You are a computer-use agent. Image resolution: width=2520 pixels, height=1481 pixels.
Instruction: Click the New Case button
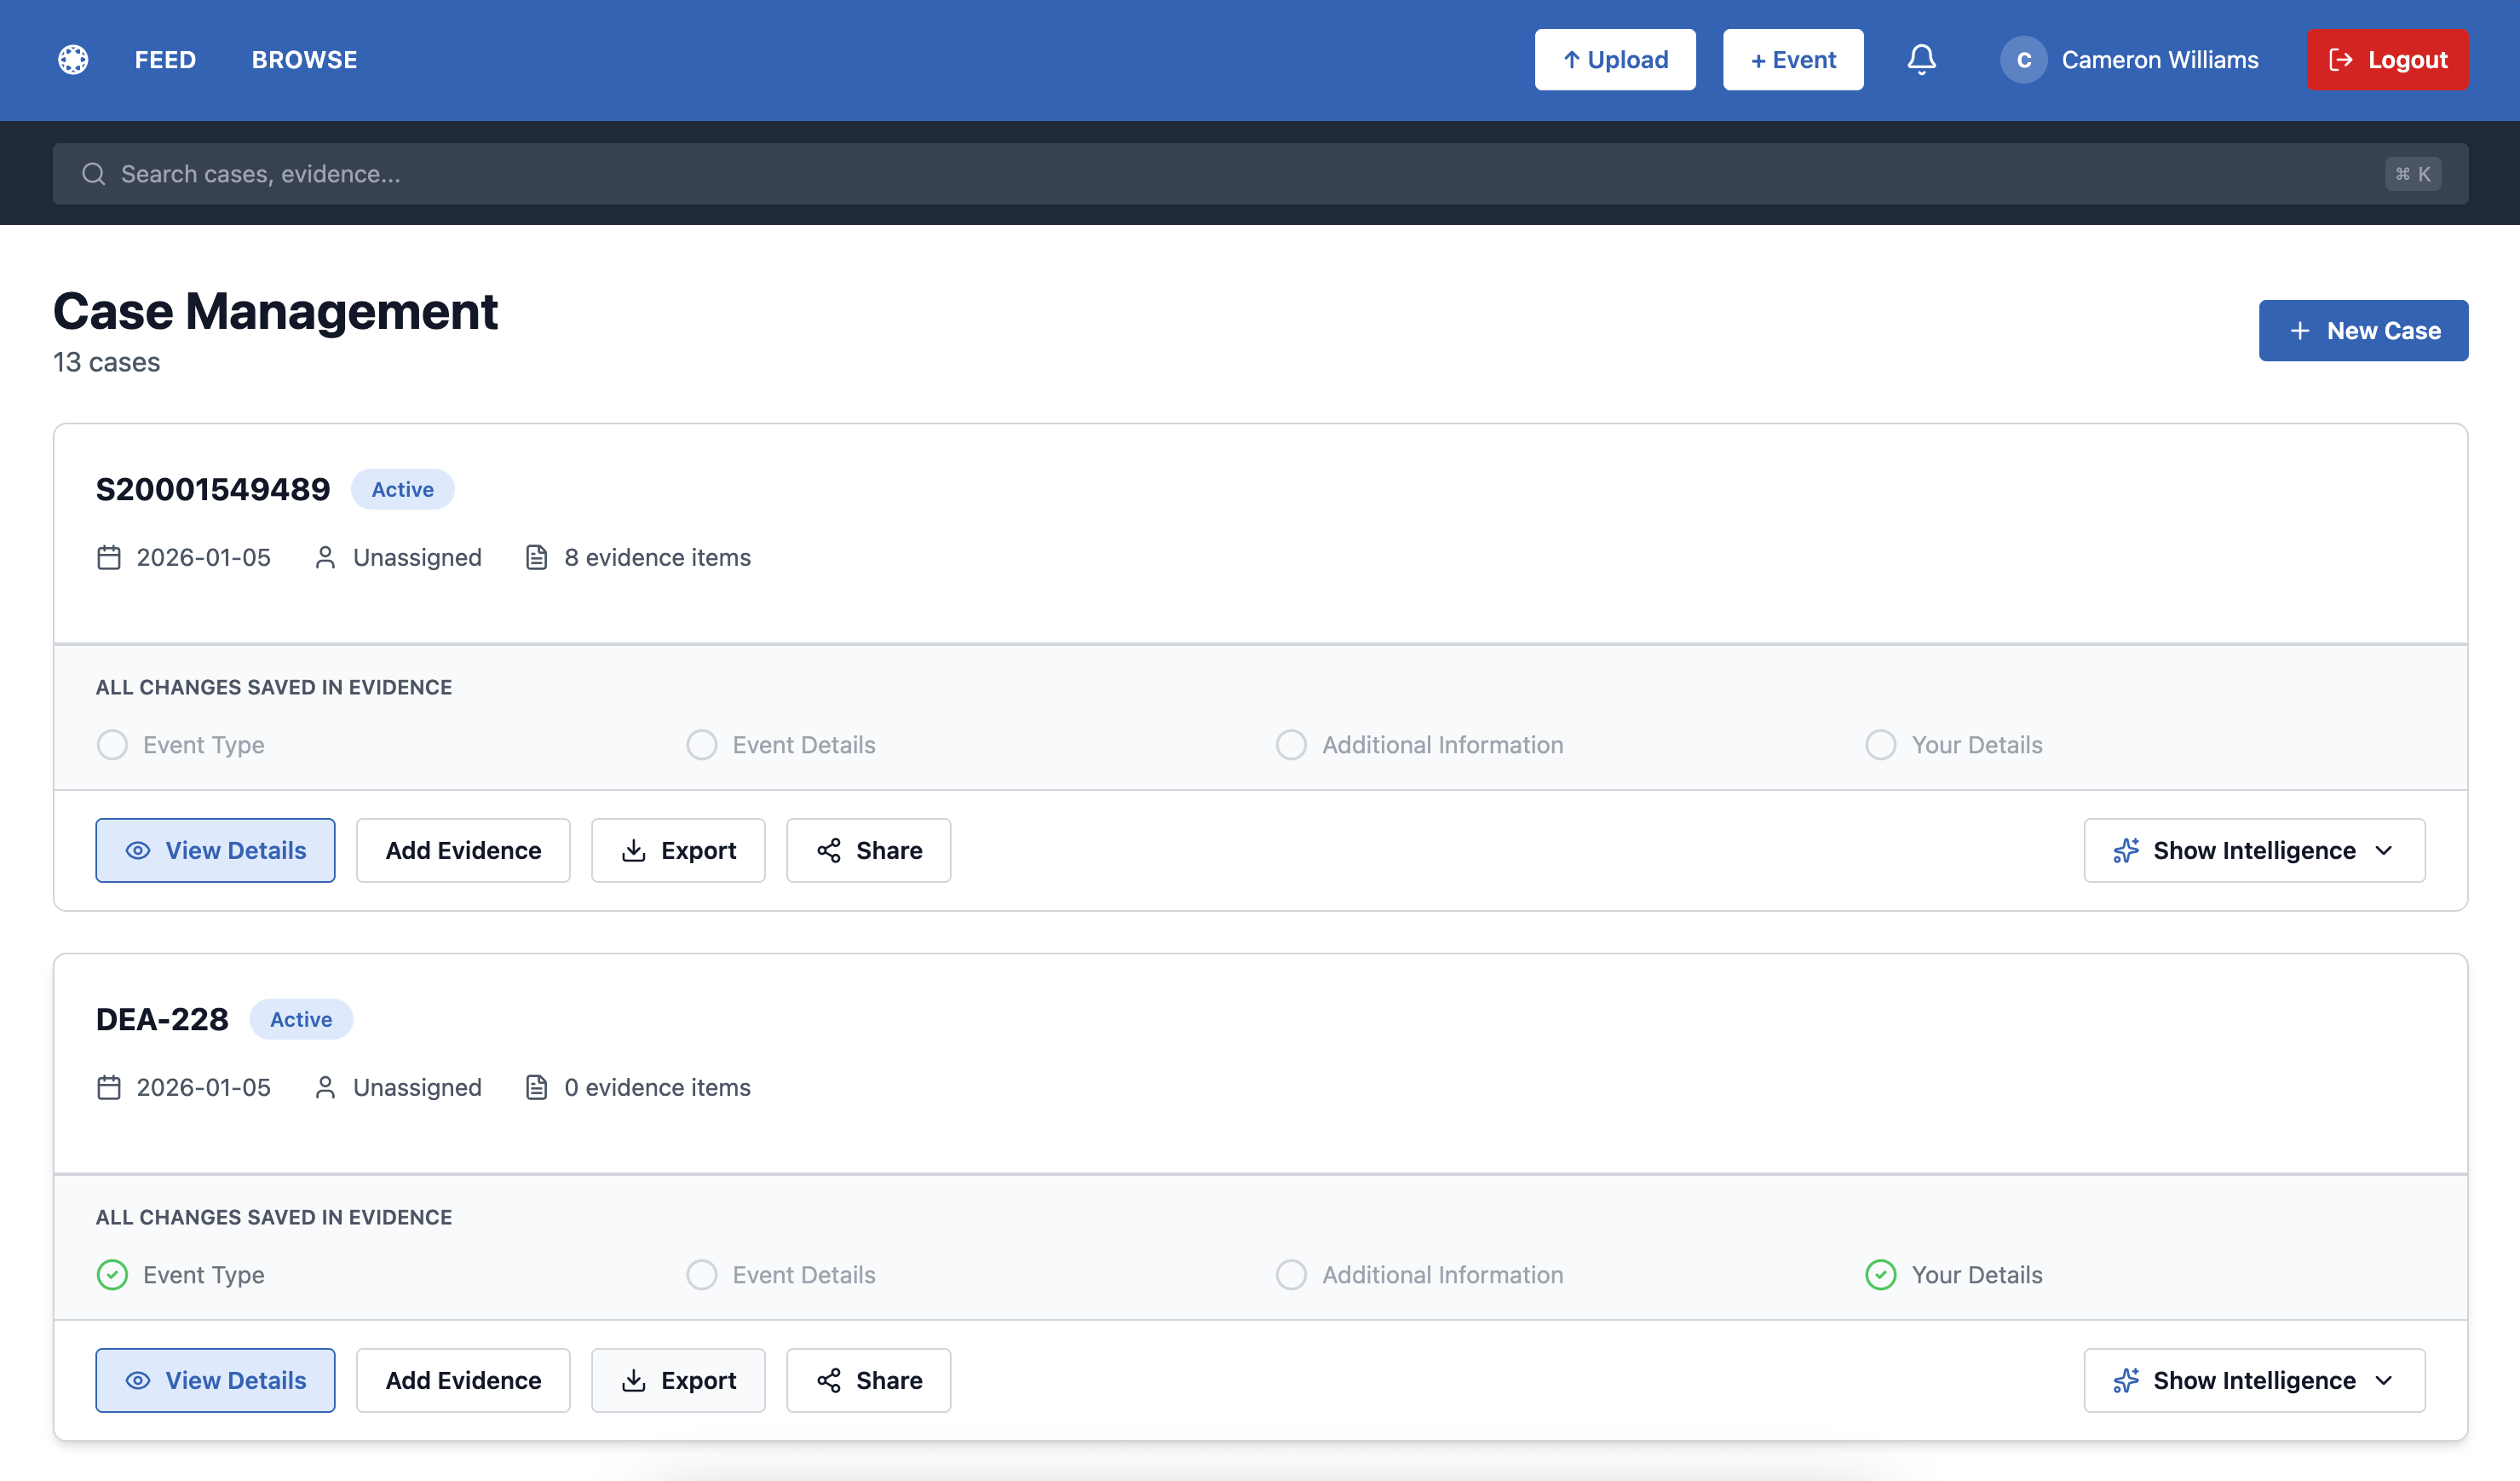click(x=2363, y=330)
